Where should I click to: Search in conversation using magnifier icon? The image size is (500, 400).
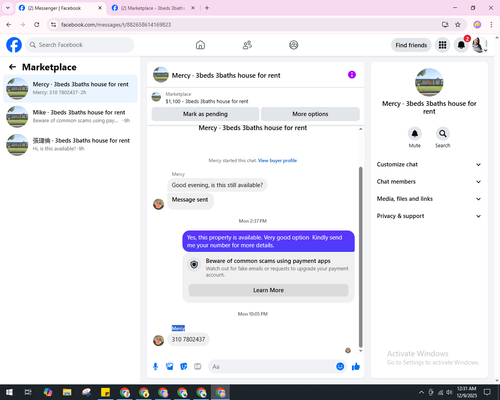click(x=443, y=134)
